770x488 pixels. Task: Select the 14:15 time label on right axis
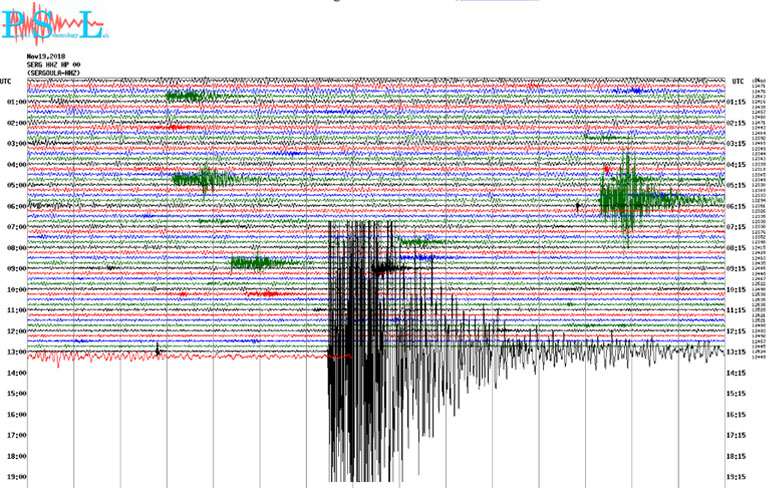pyautogui.click(x=737, y=373)
